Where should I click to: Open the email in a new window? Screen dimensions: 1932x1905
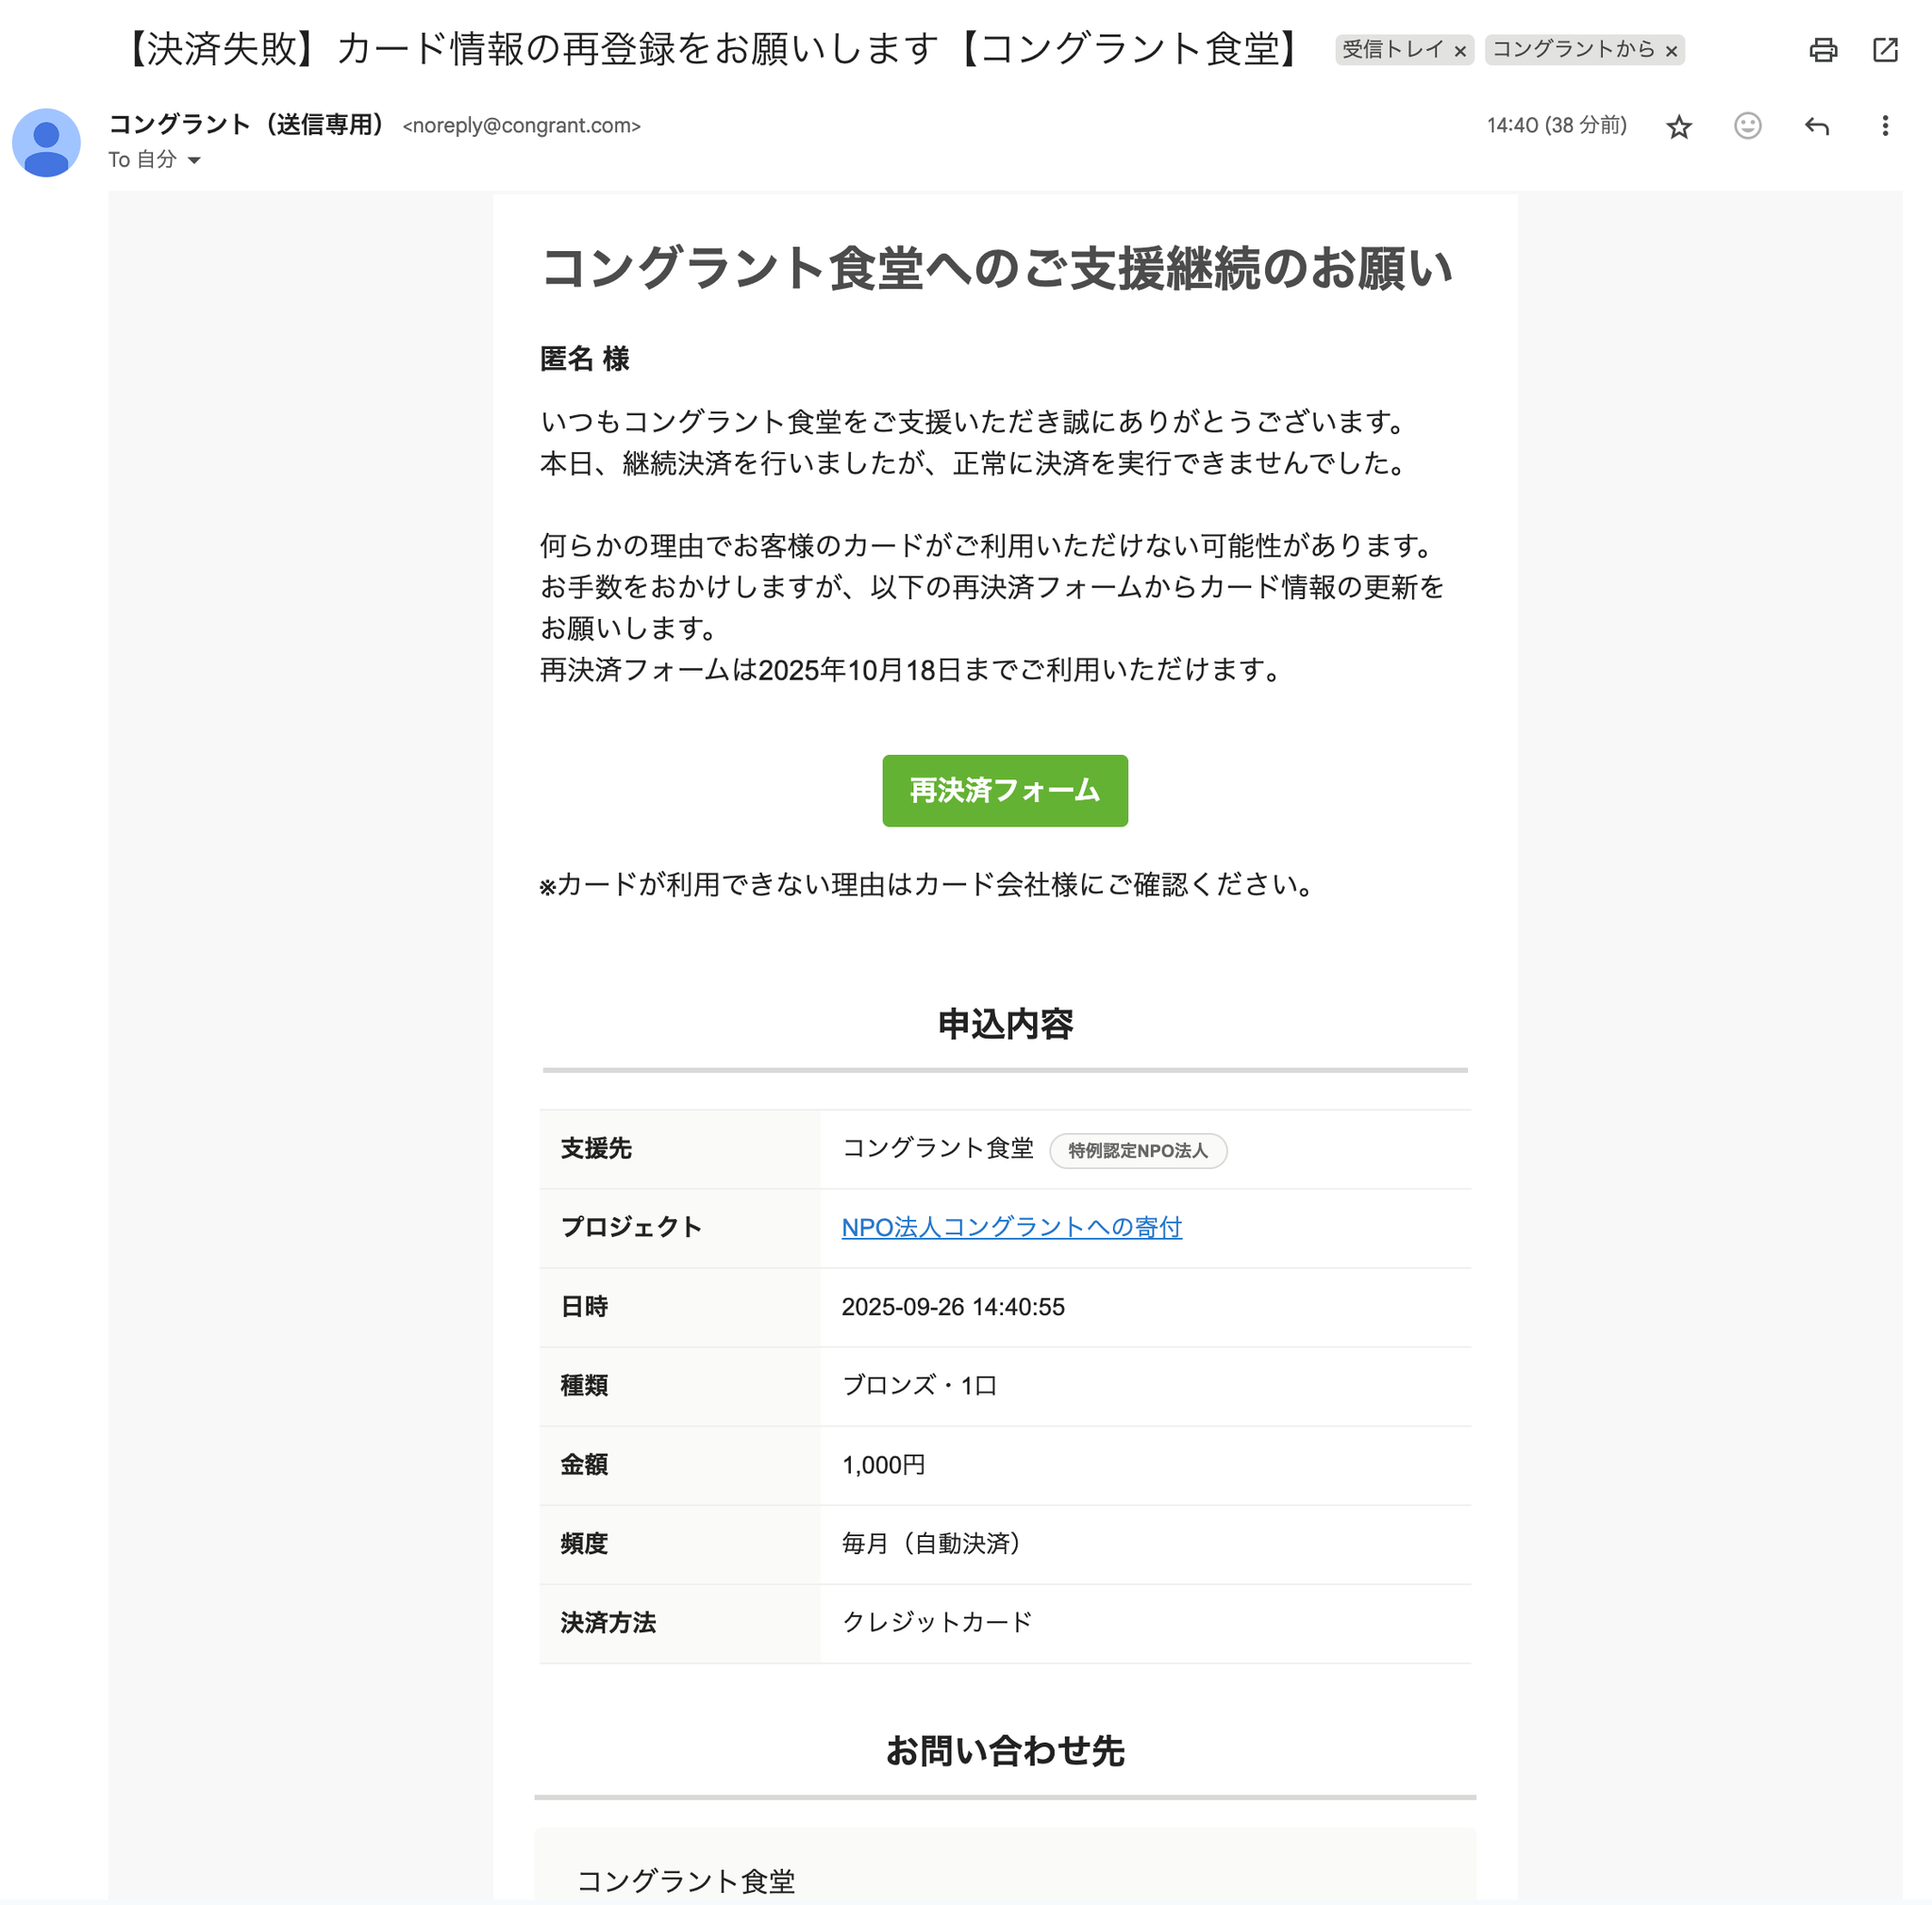(1885, 50)
